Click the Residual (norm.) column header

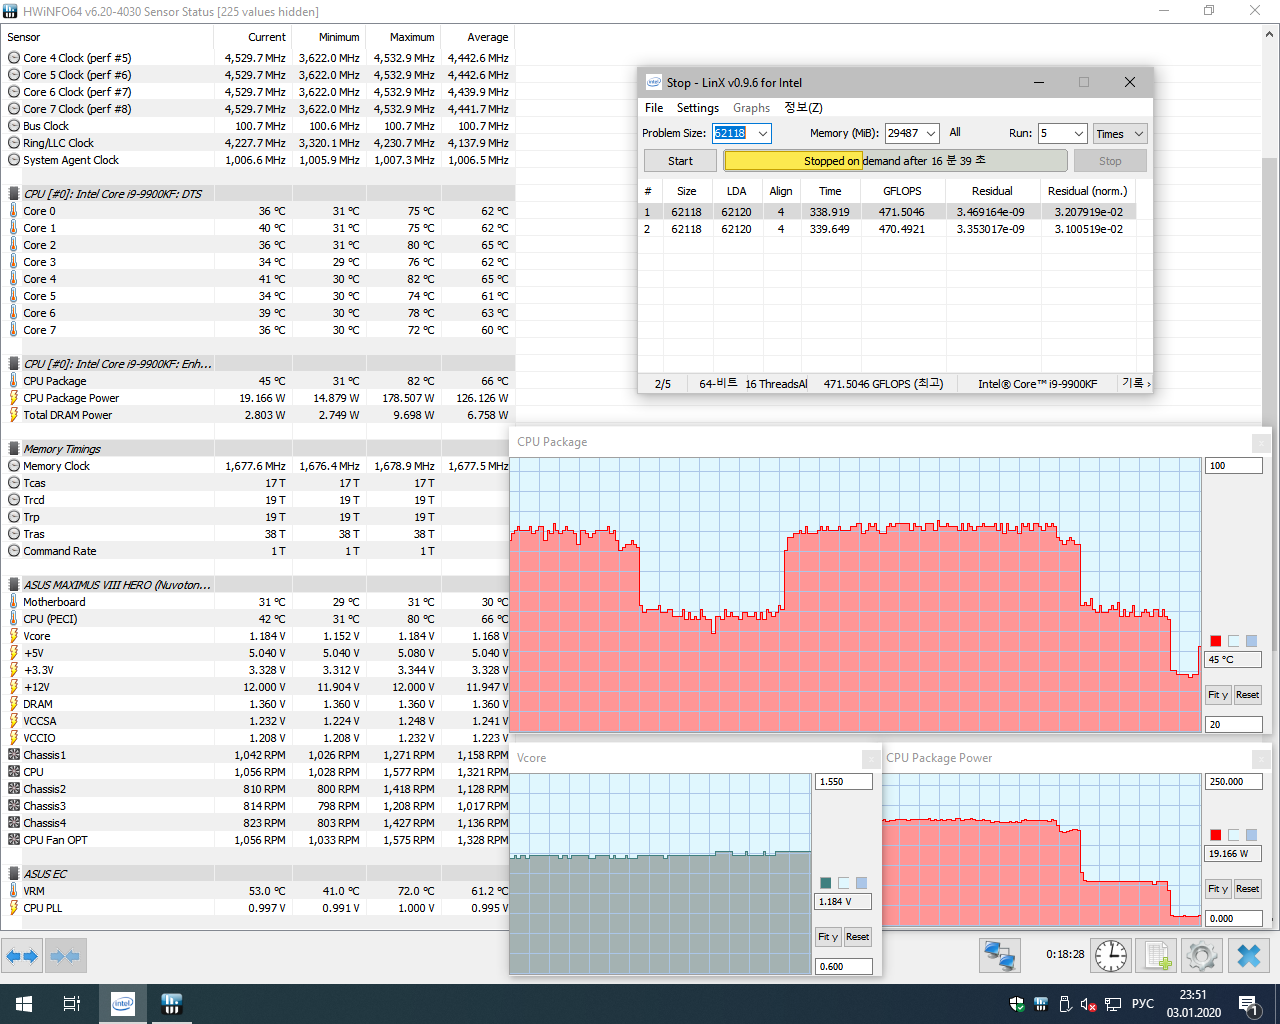pos(1088,191)
